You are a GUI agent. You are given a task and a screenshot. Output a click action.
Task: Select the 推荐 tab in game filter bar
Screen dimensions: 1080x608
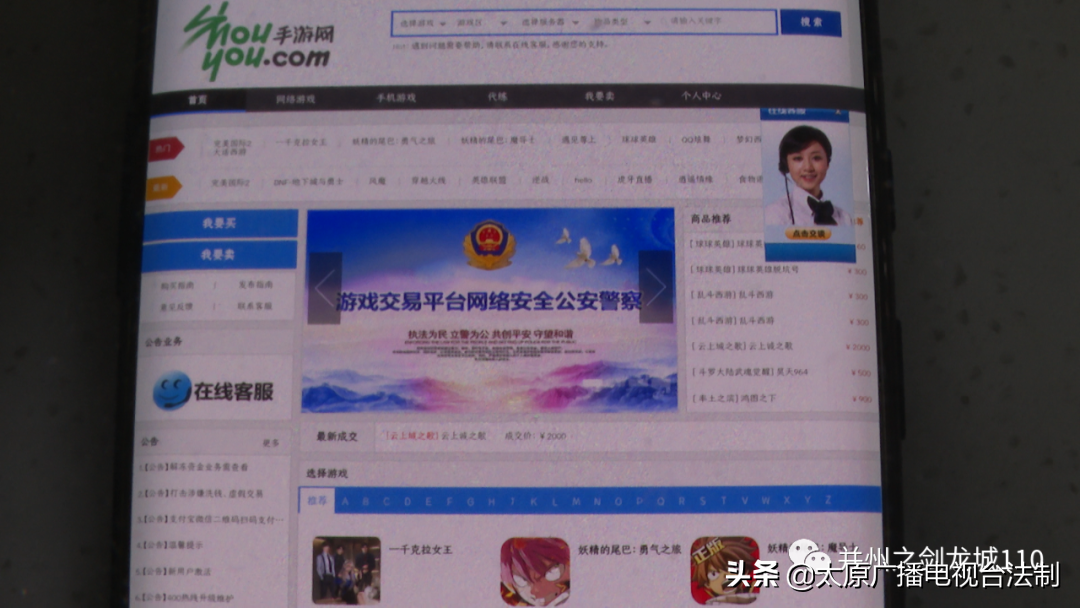click(x=319, y=499)
